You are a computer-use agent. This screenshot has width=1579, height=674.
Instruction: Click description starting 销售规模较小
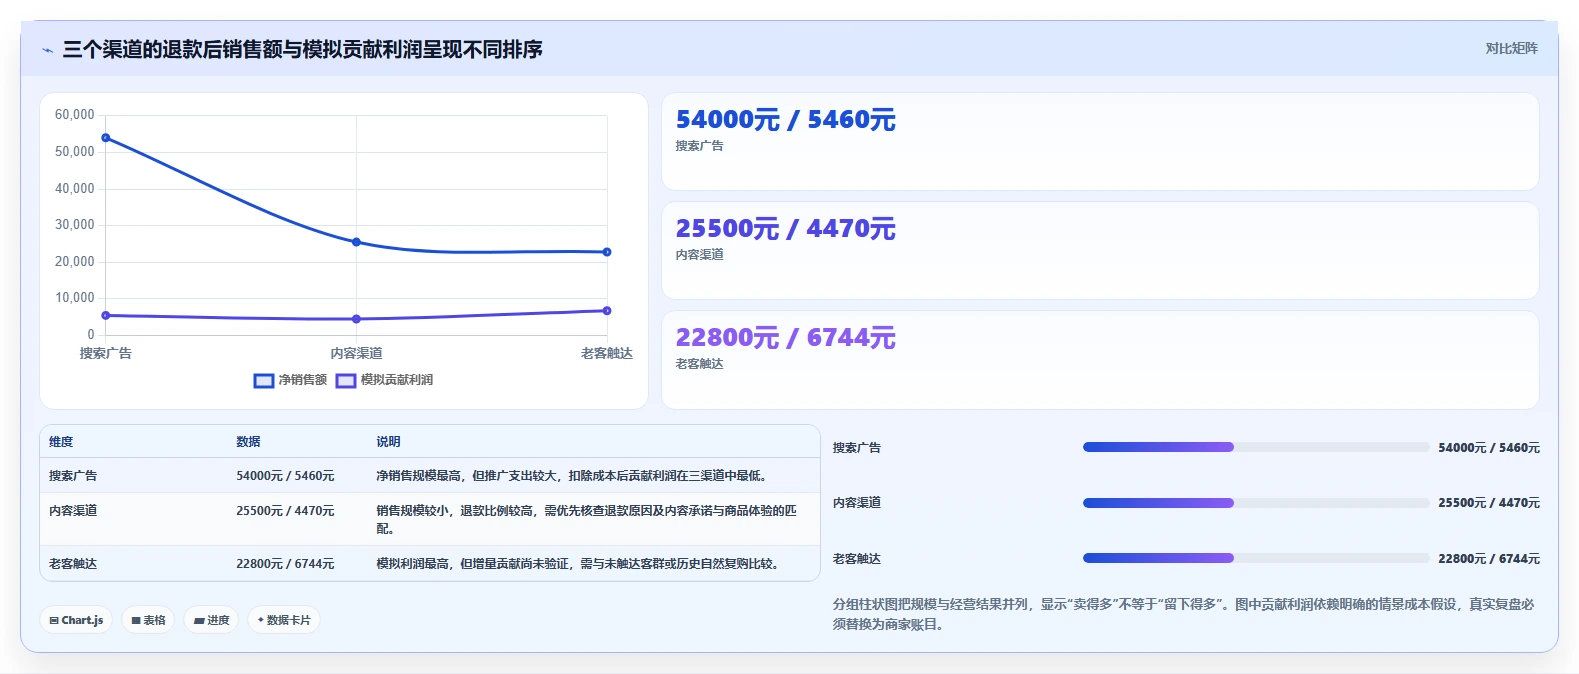click(x=587, y=519)
